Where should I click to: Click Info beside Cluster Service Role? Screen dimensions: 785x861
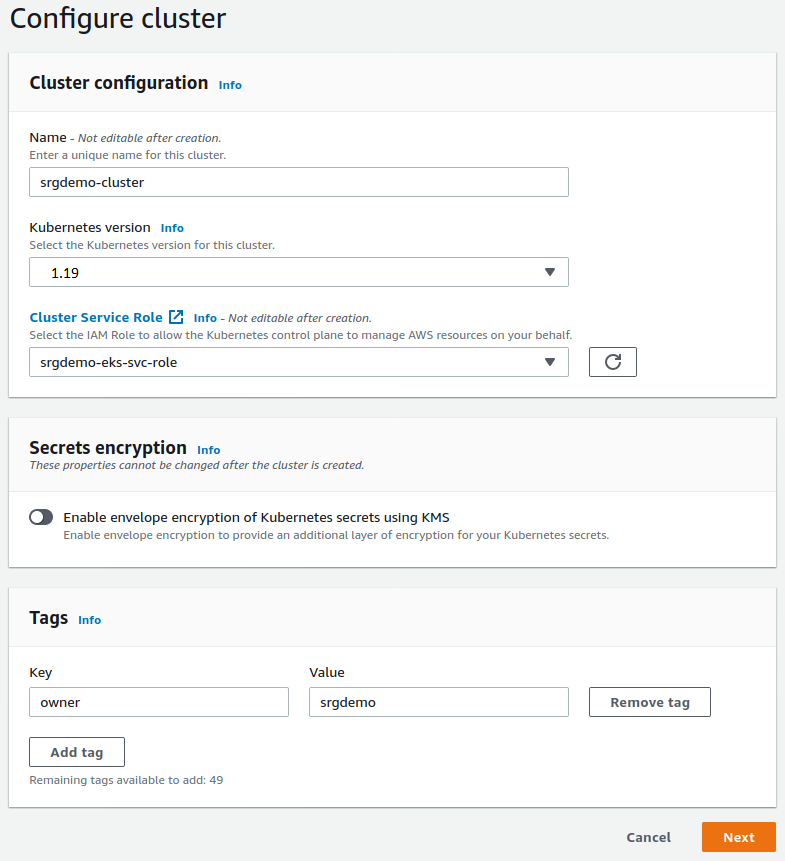205,318
